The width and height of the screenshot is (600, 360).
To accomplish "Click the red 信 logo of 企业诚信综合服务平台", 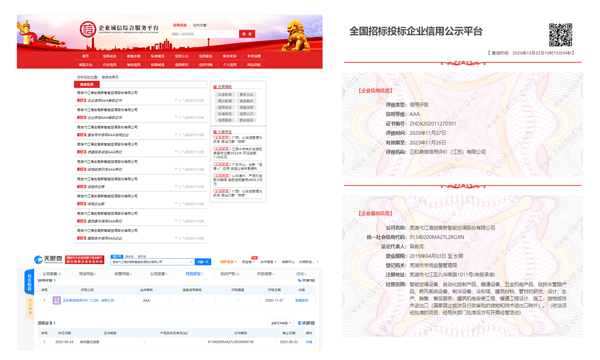I will 88,29.
